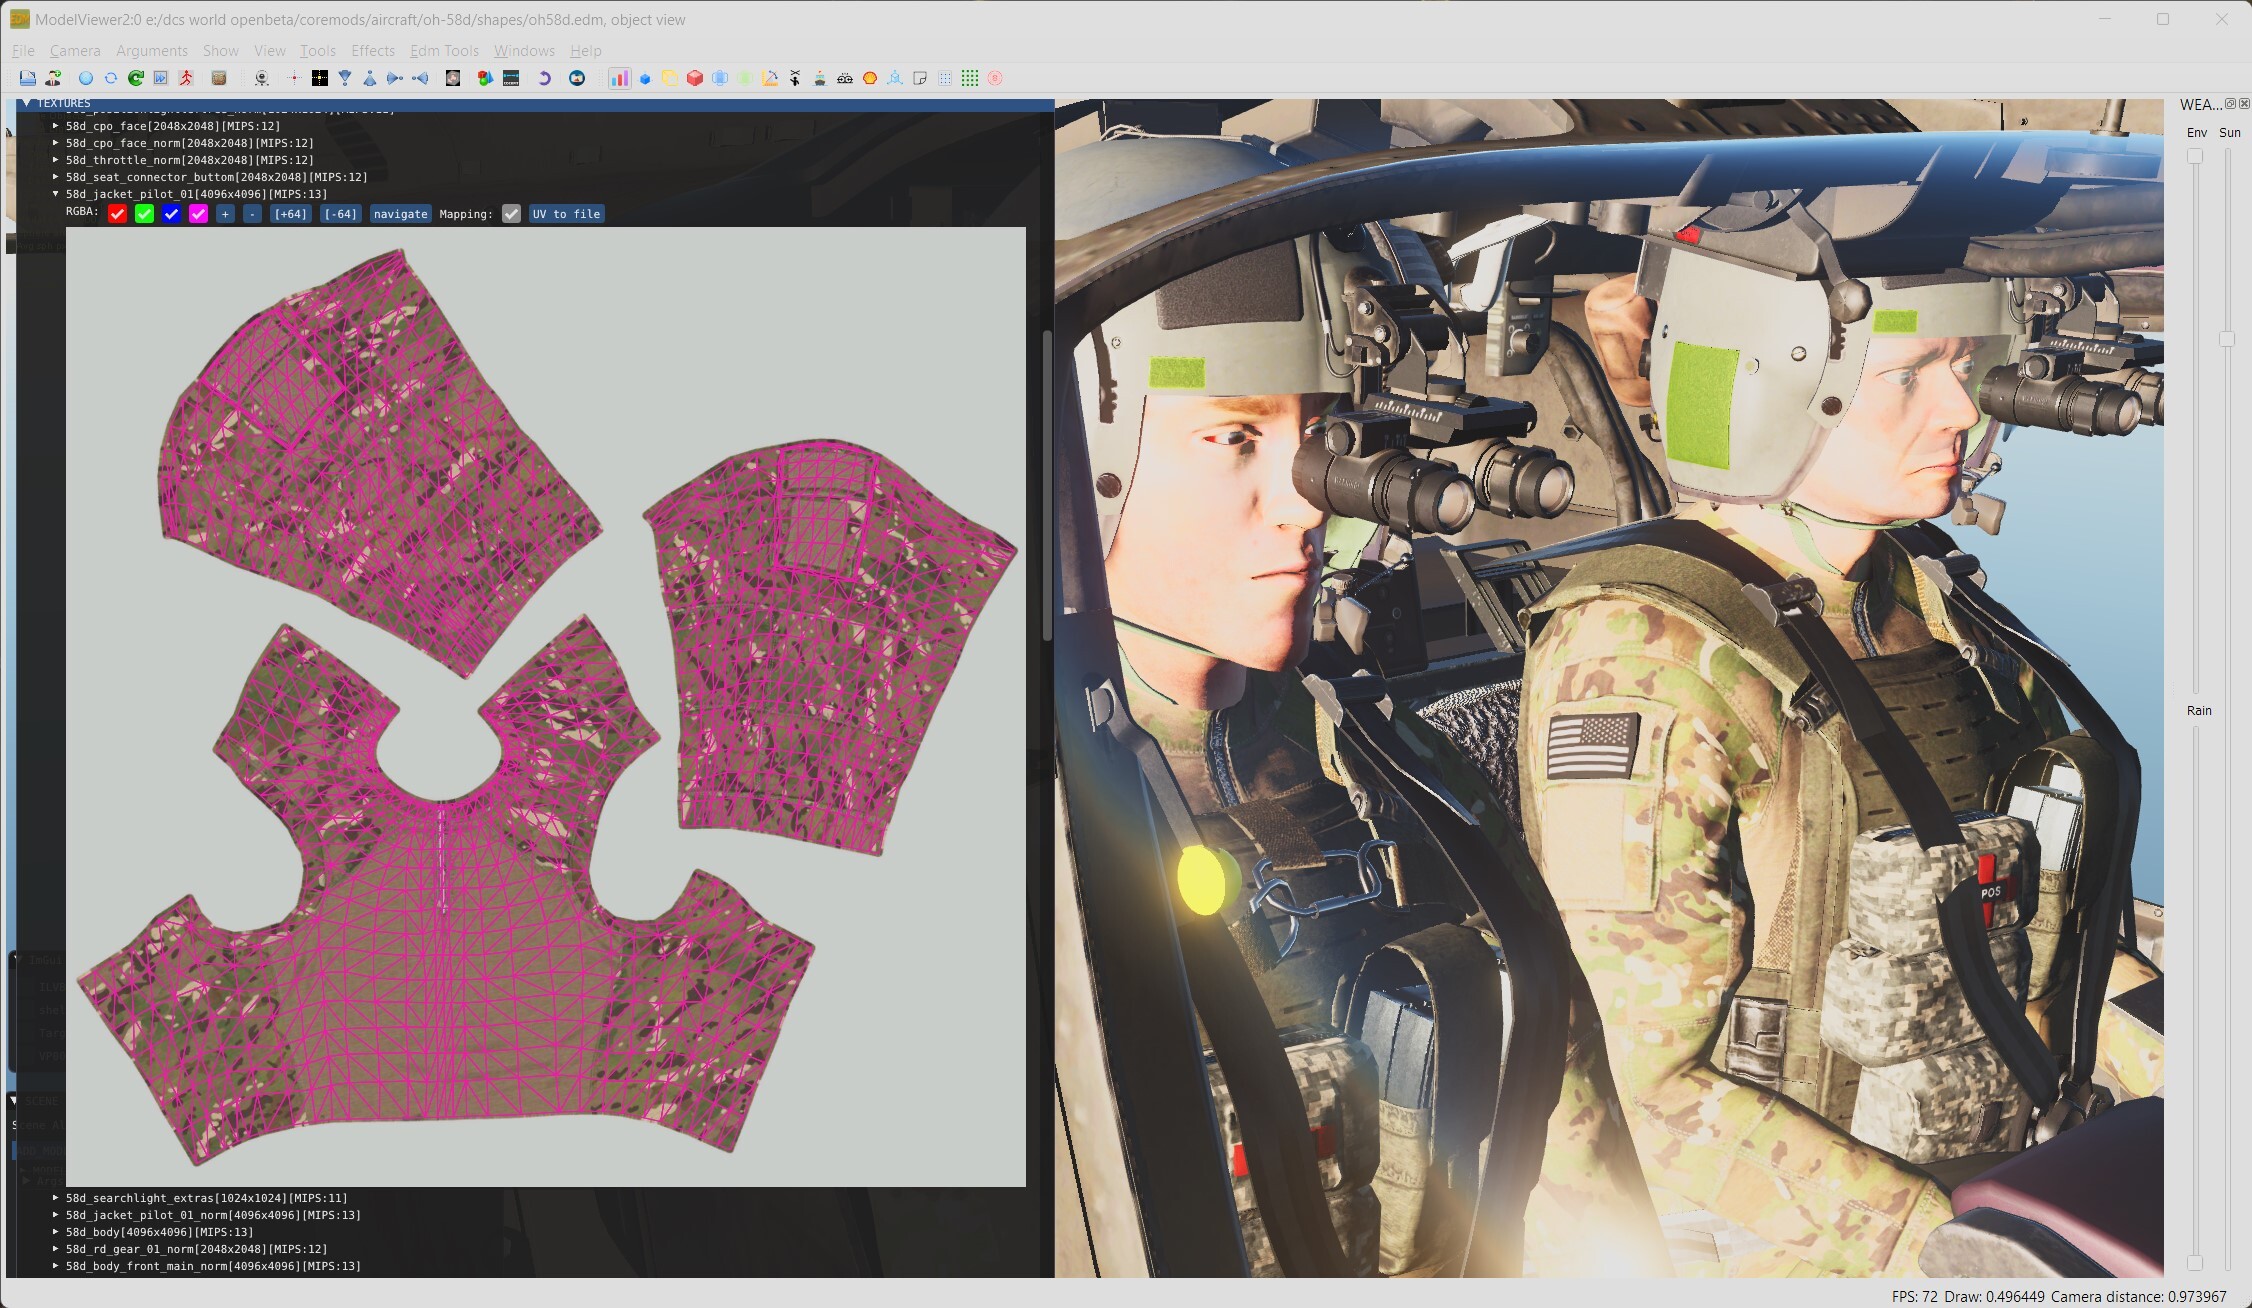
Task: Expand the 58d_jacket_pilot_01_norm texture entry
Action: tap(56, 1215)
